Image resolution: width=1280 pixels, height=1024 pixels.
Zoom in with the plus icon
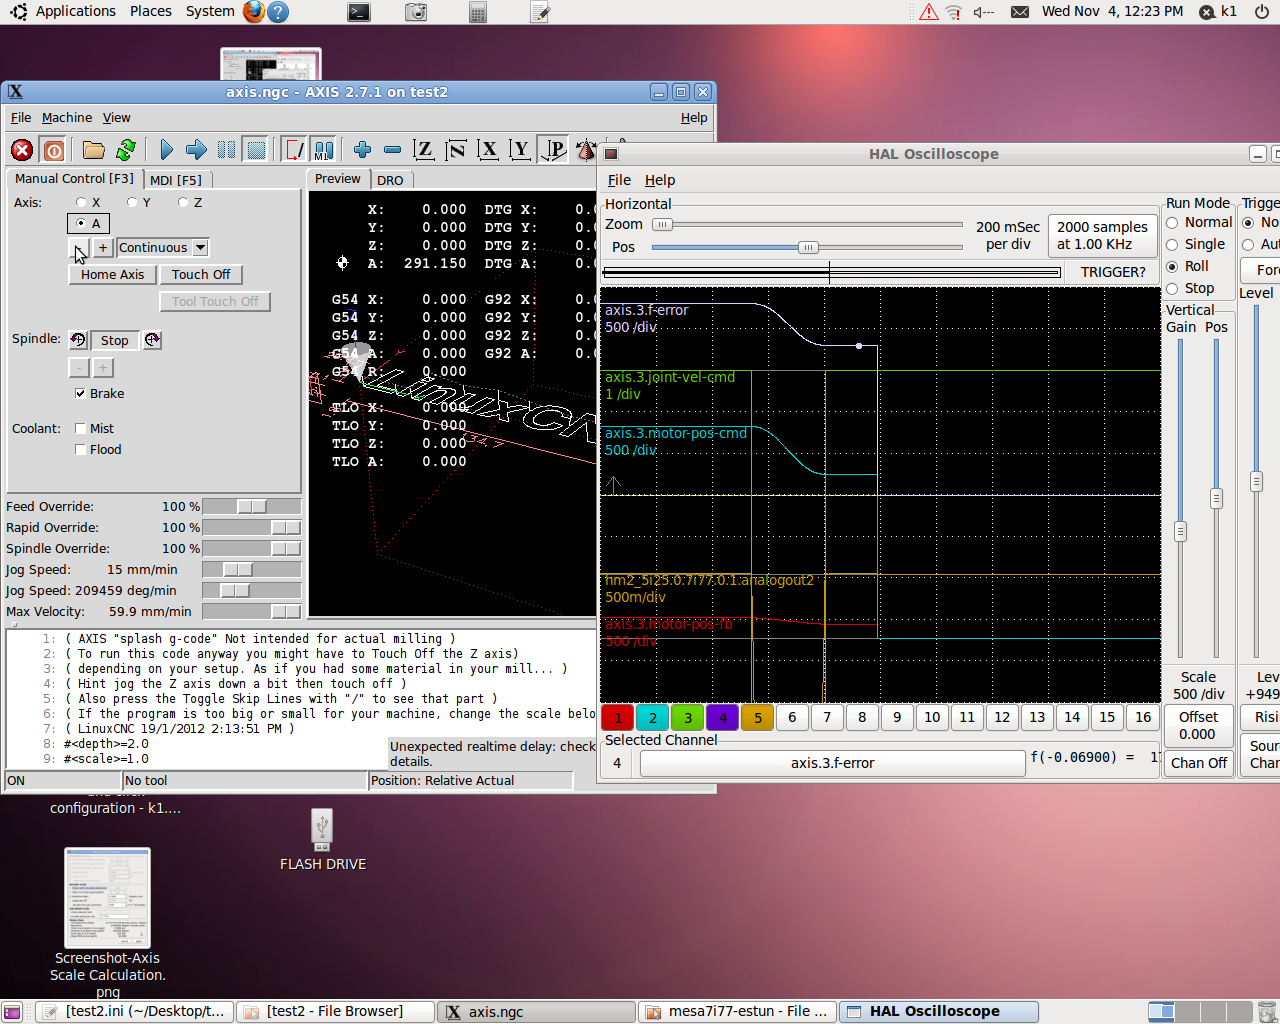click(x=362, y=150)
